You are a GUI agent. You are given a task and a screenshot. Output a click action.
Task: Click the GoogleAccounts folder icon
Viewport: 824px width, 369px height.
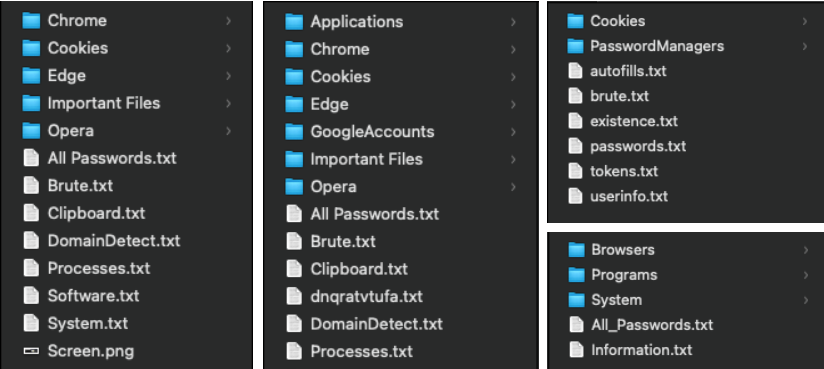click(x=294, y=131)
